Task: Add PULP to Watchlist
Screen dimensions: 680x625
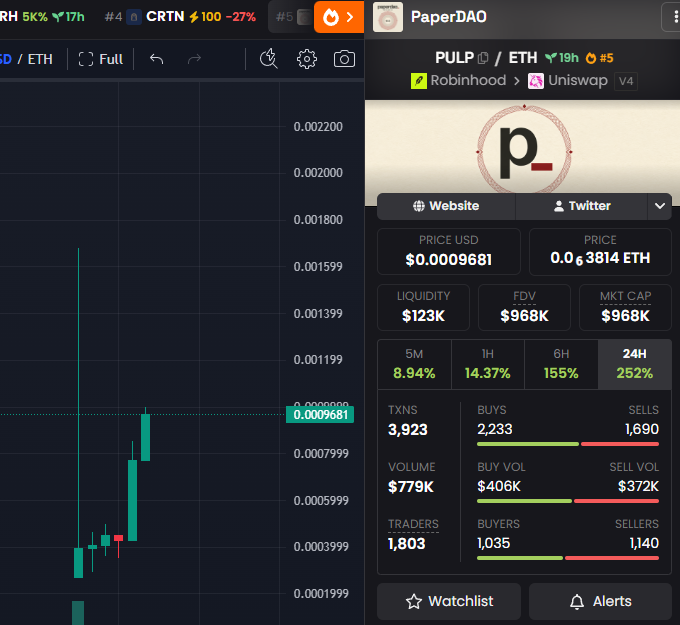Action: [449, 601]
